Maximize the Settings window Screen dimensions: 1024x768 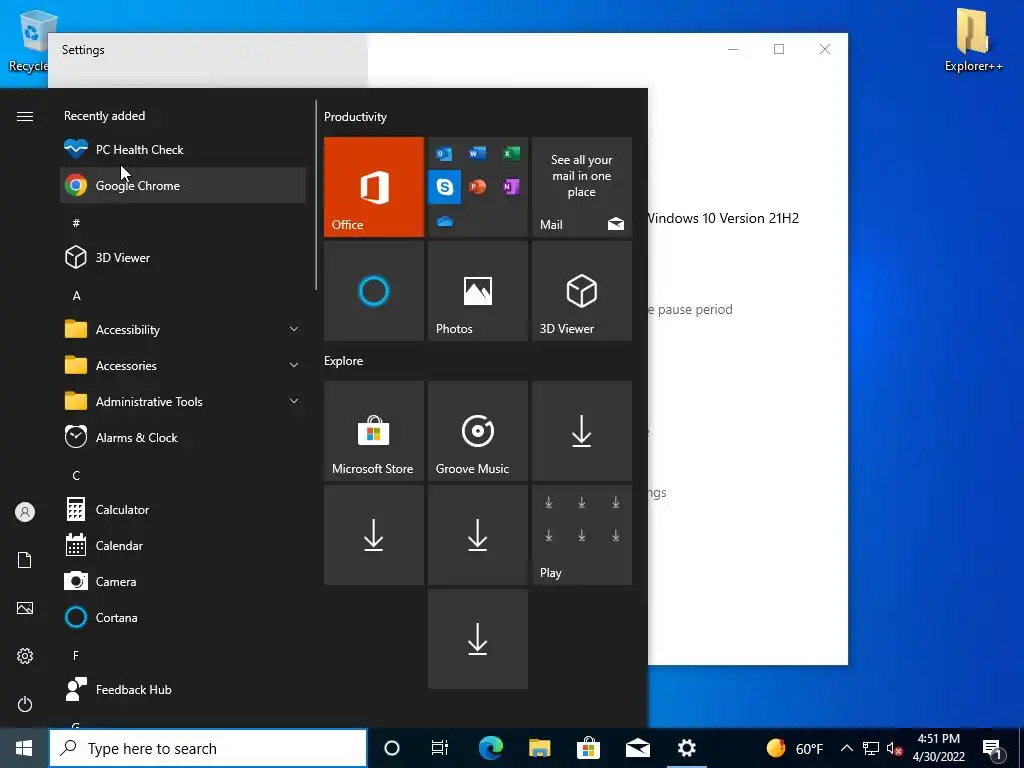779,50
